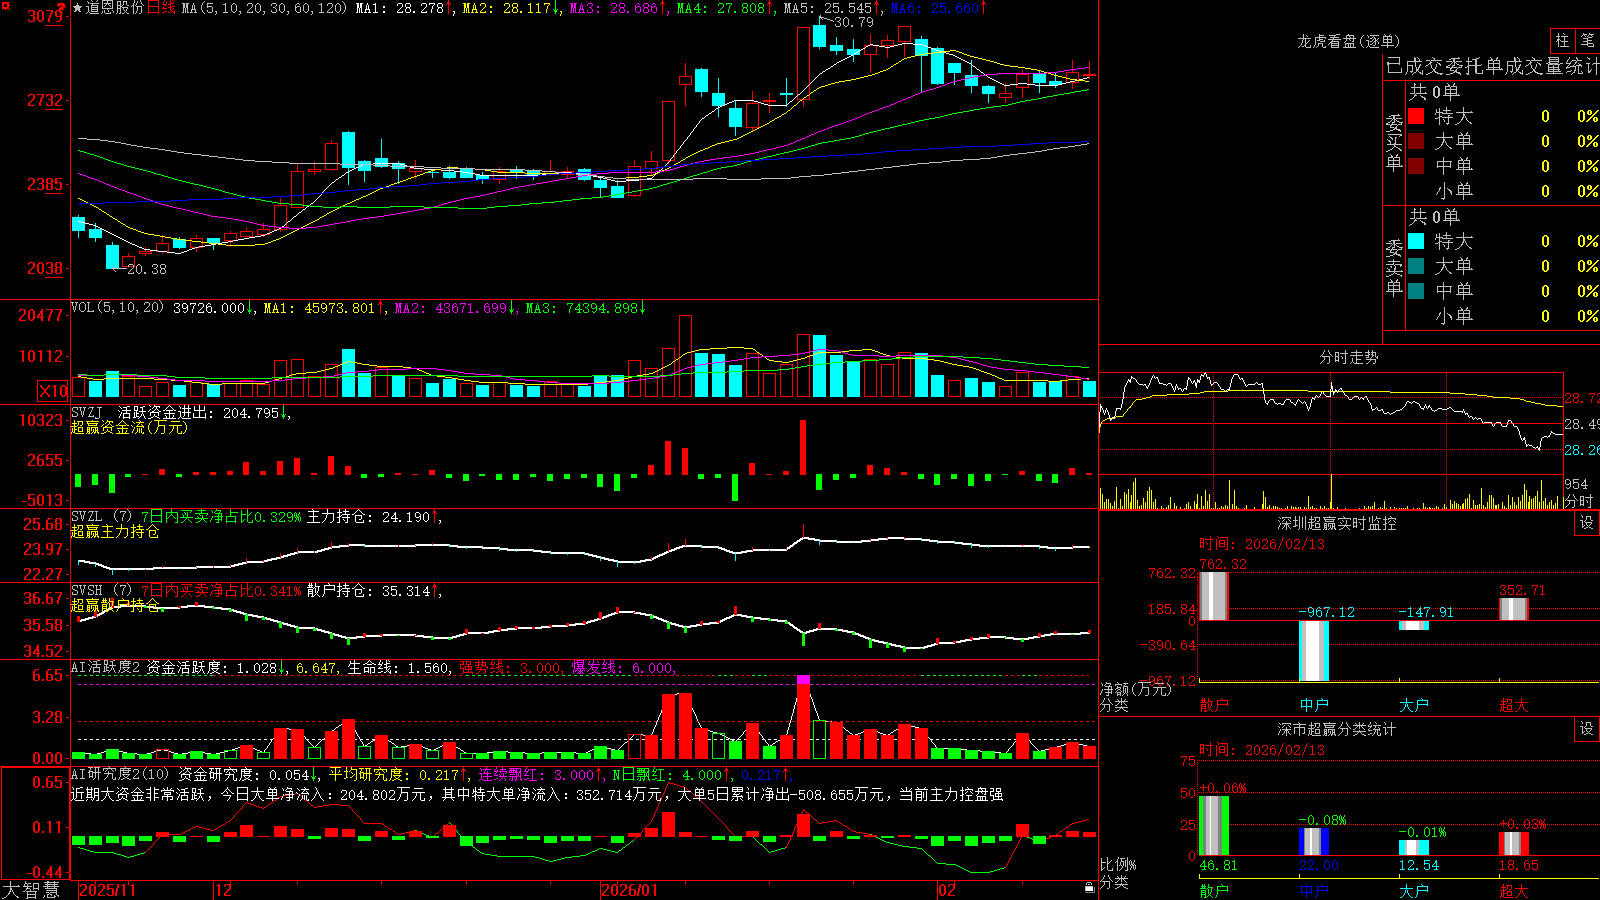Click the 大智慧 logo in bottom corner

pyautogui.click(x=32, y=889)
